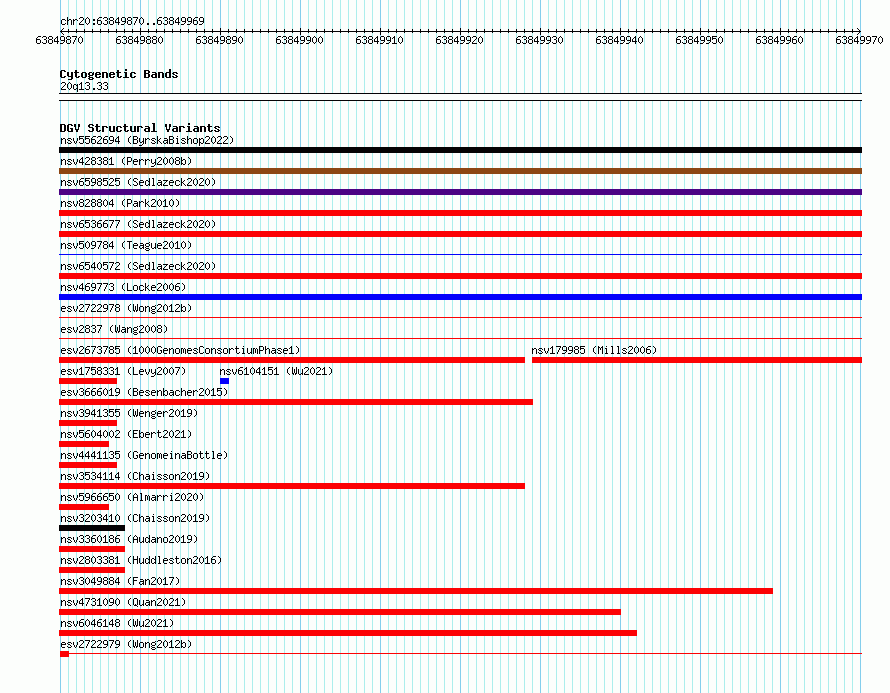890x693 pixels.
Task: Open the nsv428381 (Perry2008b) label
Action: pos(126,161)
